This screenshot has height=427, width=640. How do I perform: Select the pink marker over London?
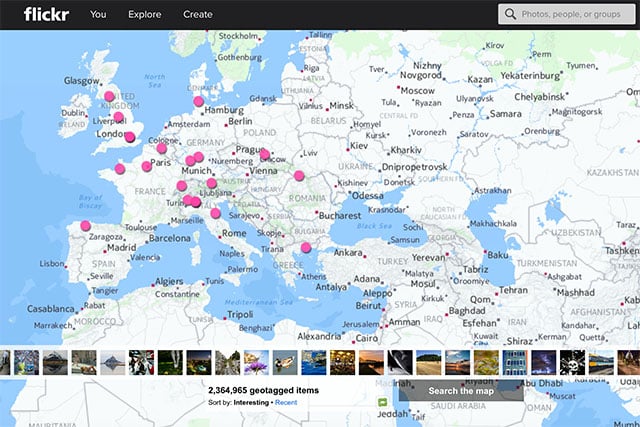coord(129,137)
